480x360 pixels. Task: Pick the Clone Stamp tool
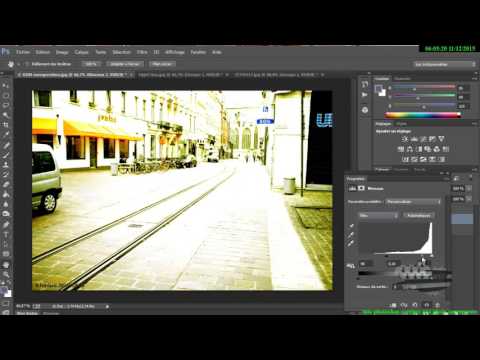(6, 165)
